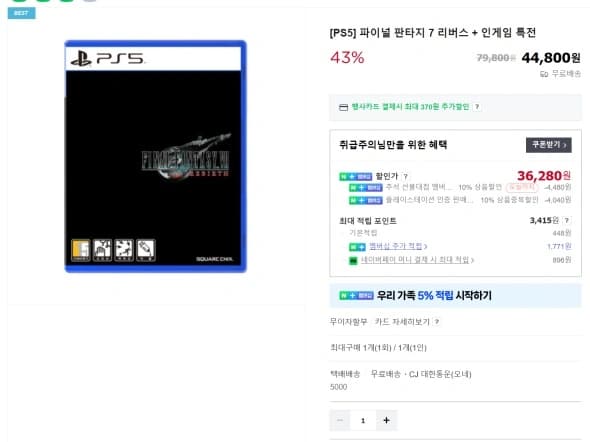Click the 무이자할부 label

[x=348, y=322]
